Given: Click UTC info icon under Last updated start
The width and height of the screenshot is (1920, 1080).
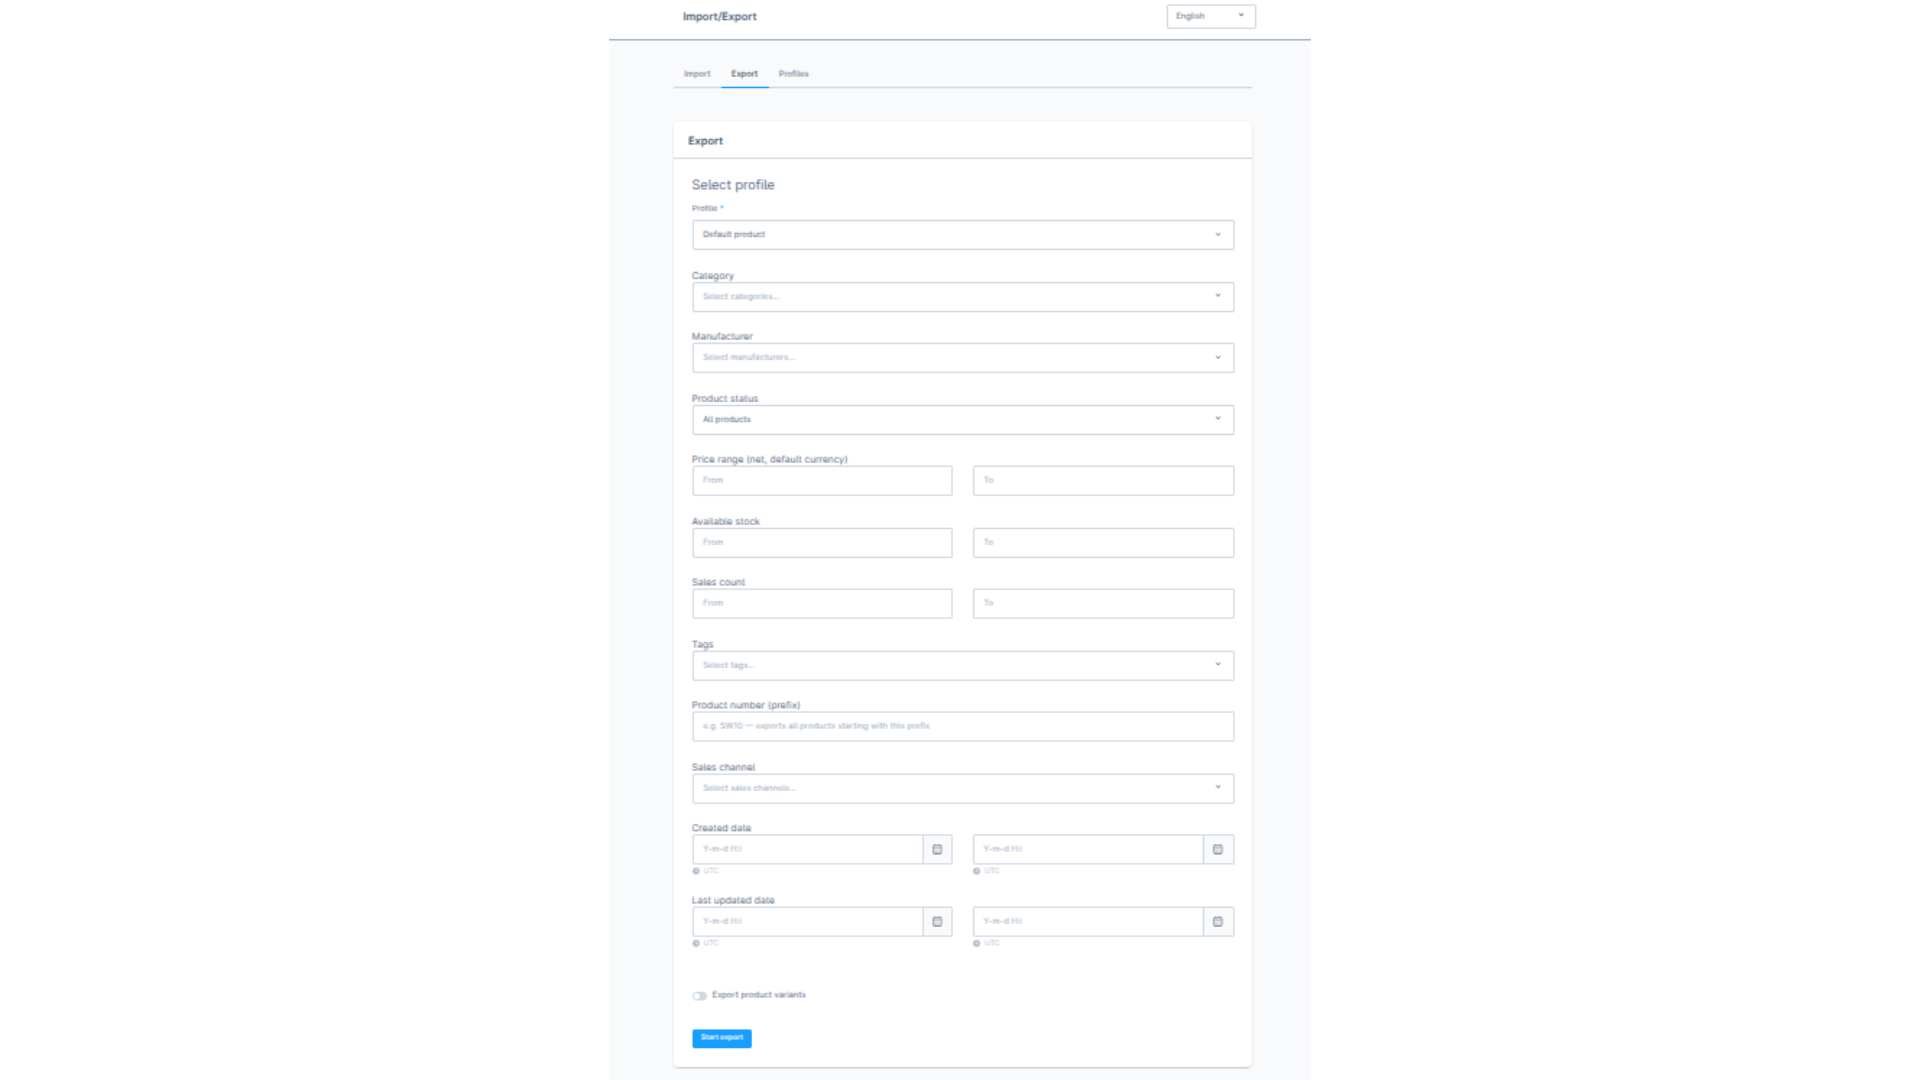Looking at the screenshot, I should [696, 943].
